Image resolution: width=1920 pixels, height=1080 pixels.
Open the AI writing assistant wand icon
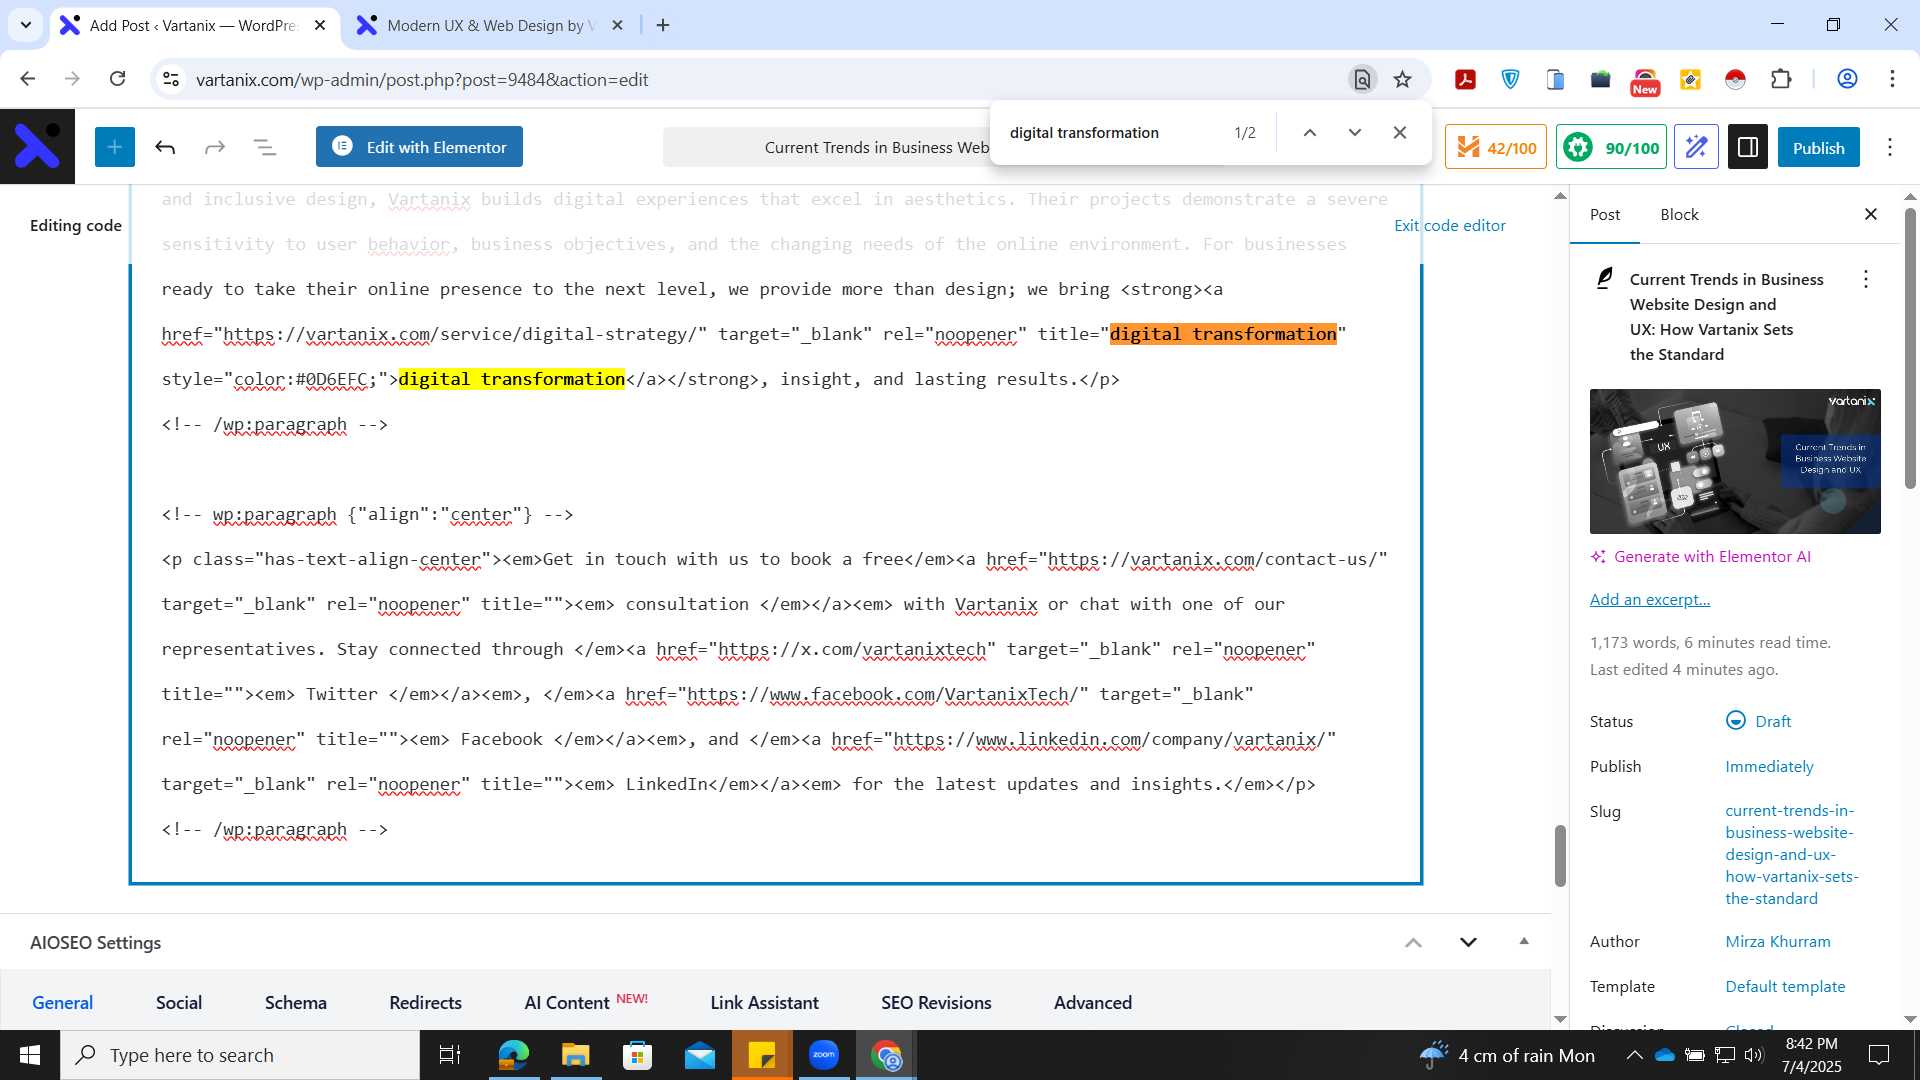tap(1696, 147)
